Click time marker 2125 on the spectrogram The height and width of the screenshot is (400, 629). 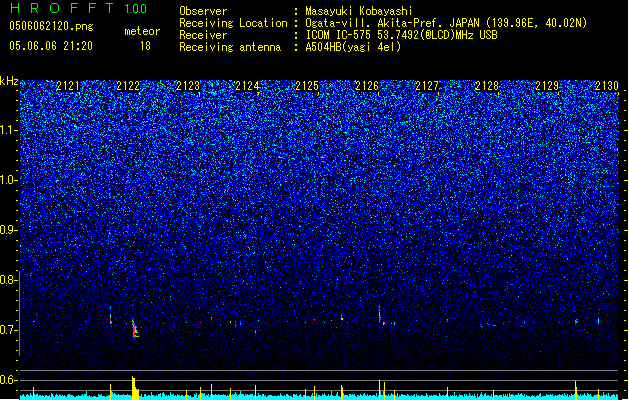click(x=307, y=86)
